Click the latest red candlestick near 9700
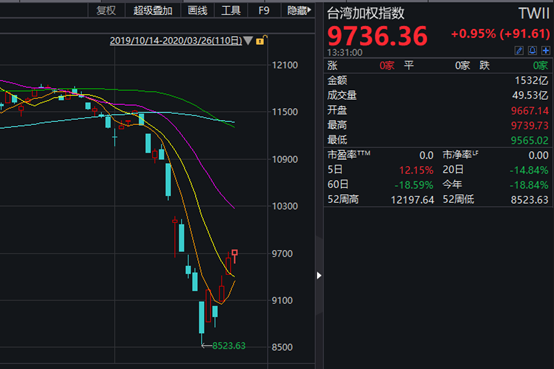This screenshot has width=554, height=369. 235,256
